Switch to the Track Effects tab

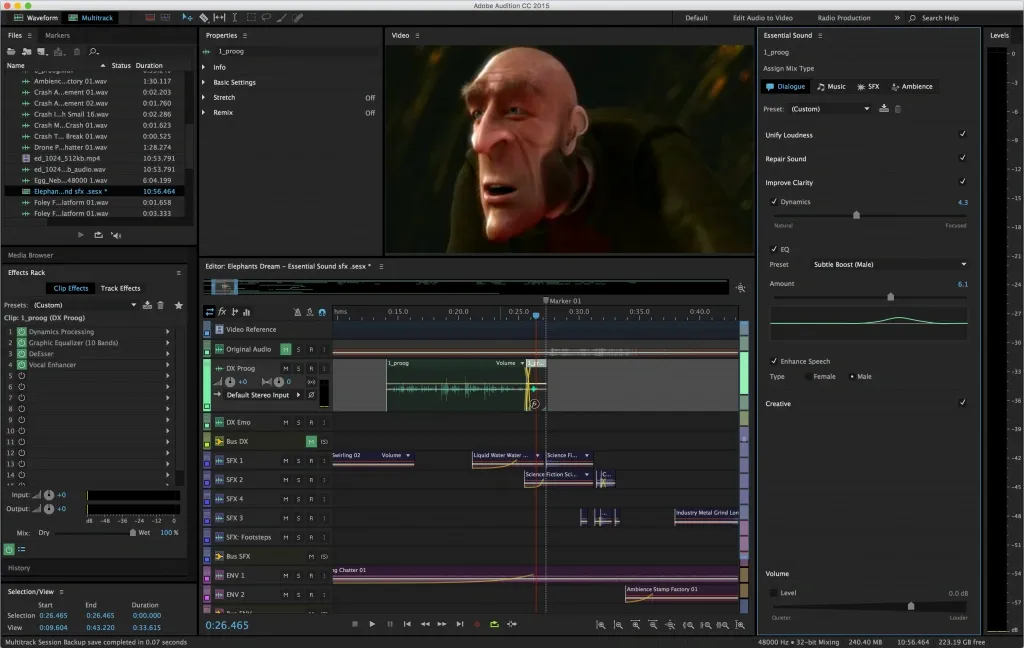[x=120, y=288]
